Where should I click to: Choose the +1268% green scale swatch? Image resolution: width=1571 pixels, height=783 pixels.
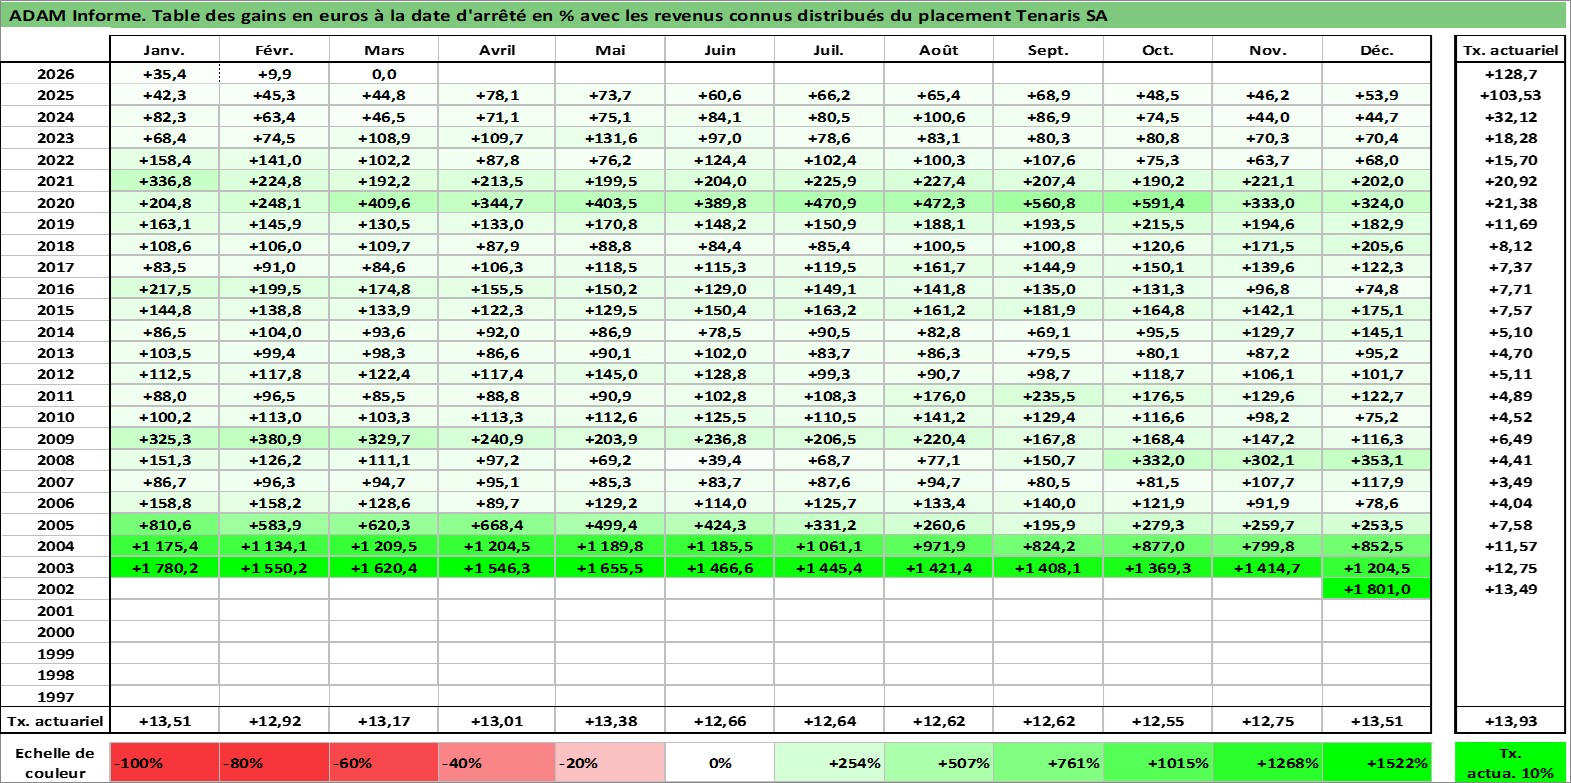(x=1267, y=762)
